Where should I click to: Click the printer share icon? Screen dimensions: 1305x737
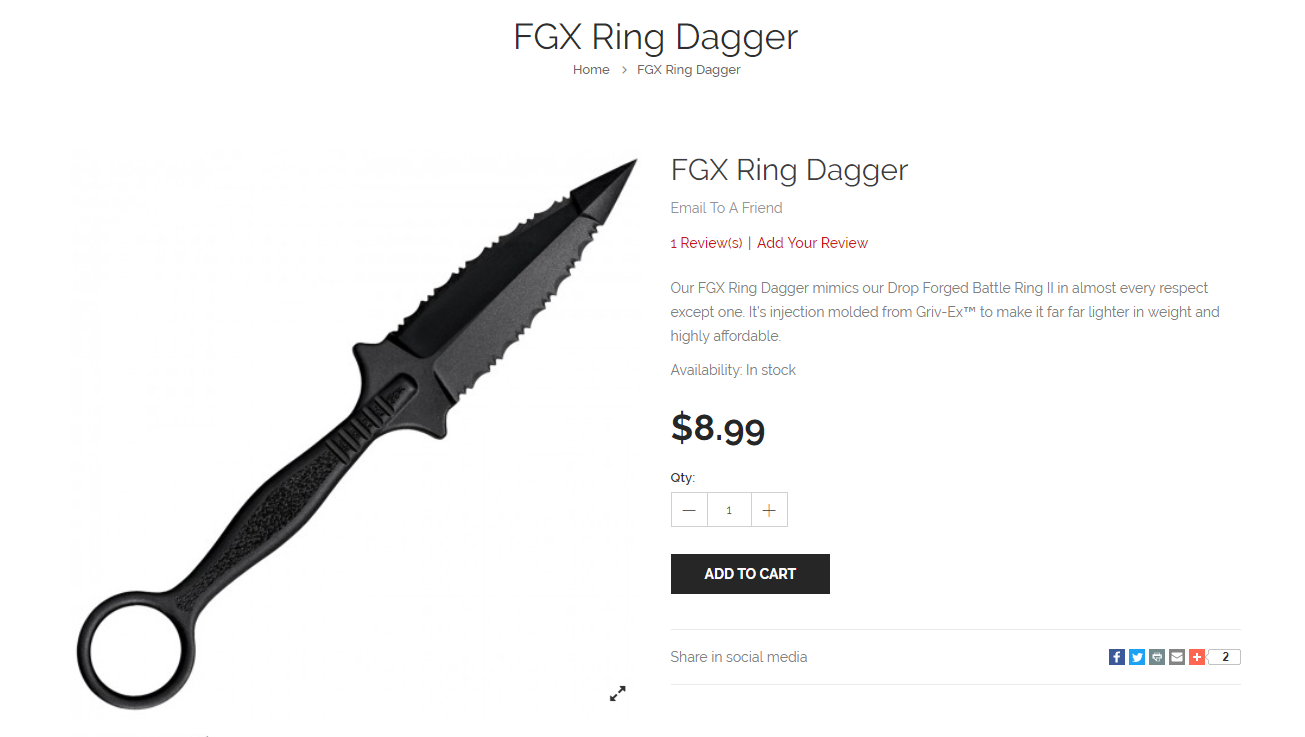point(1157,657)
